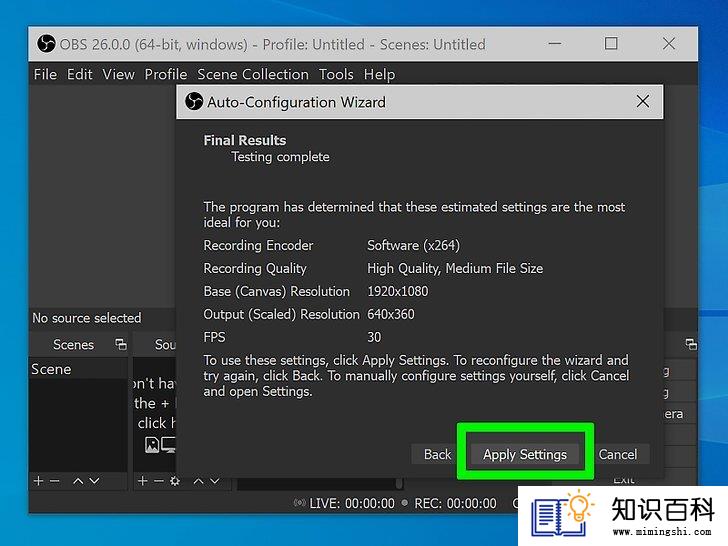The width and height of the screenshot is (728, 546).
Task: Click the 640x360 output resolution value
Action: click(x=390, y=314)
